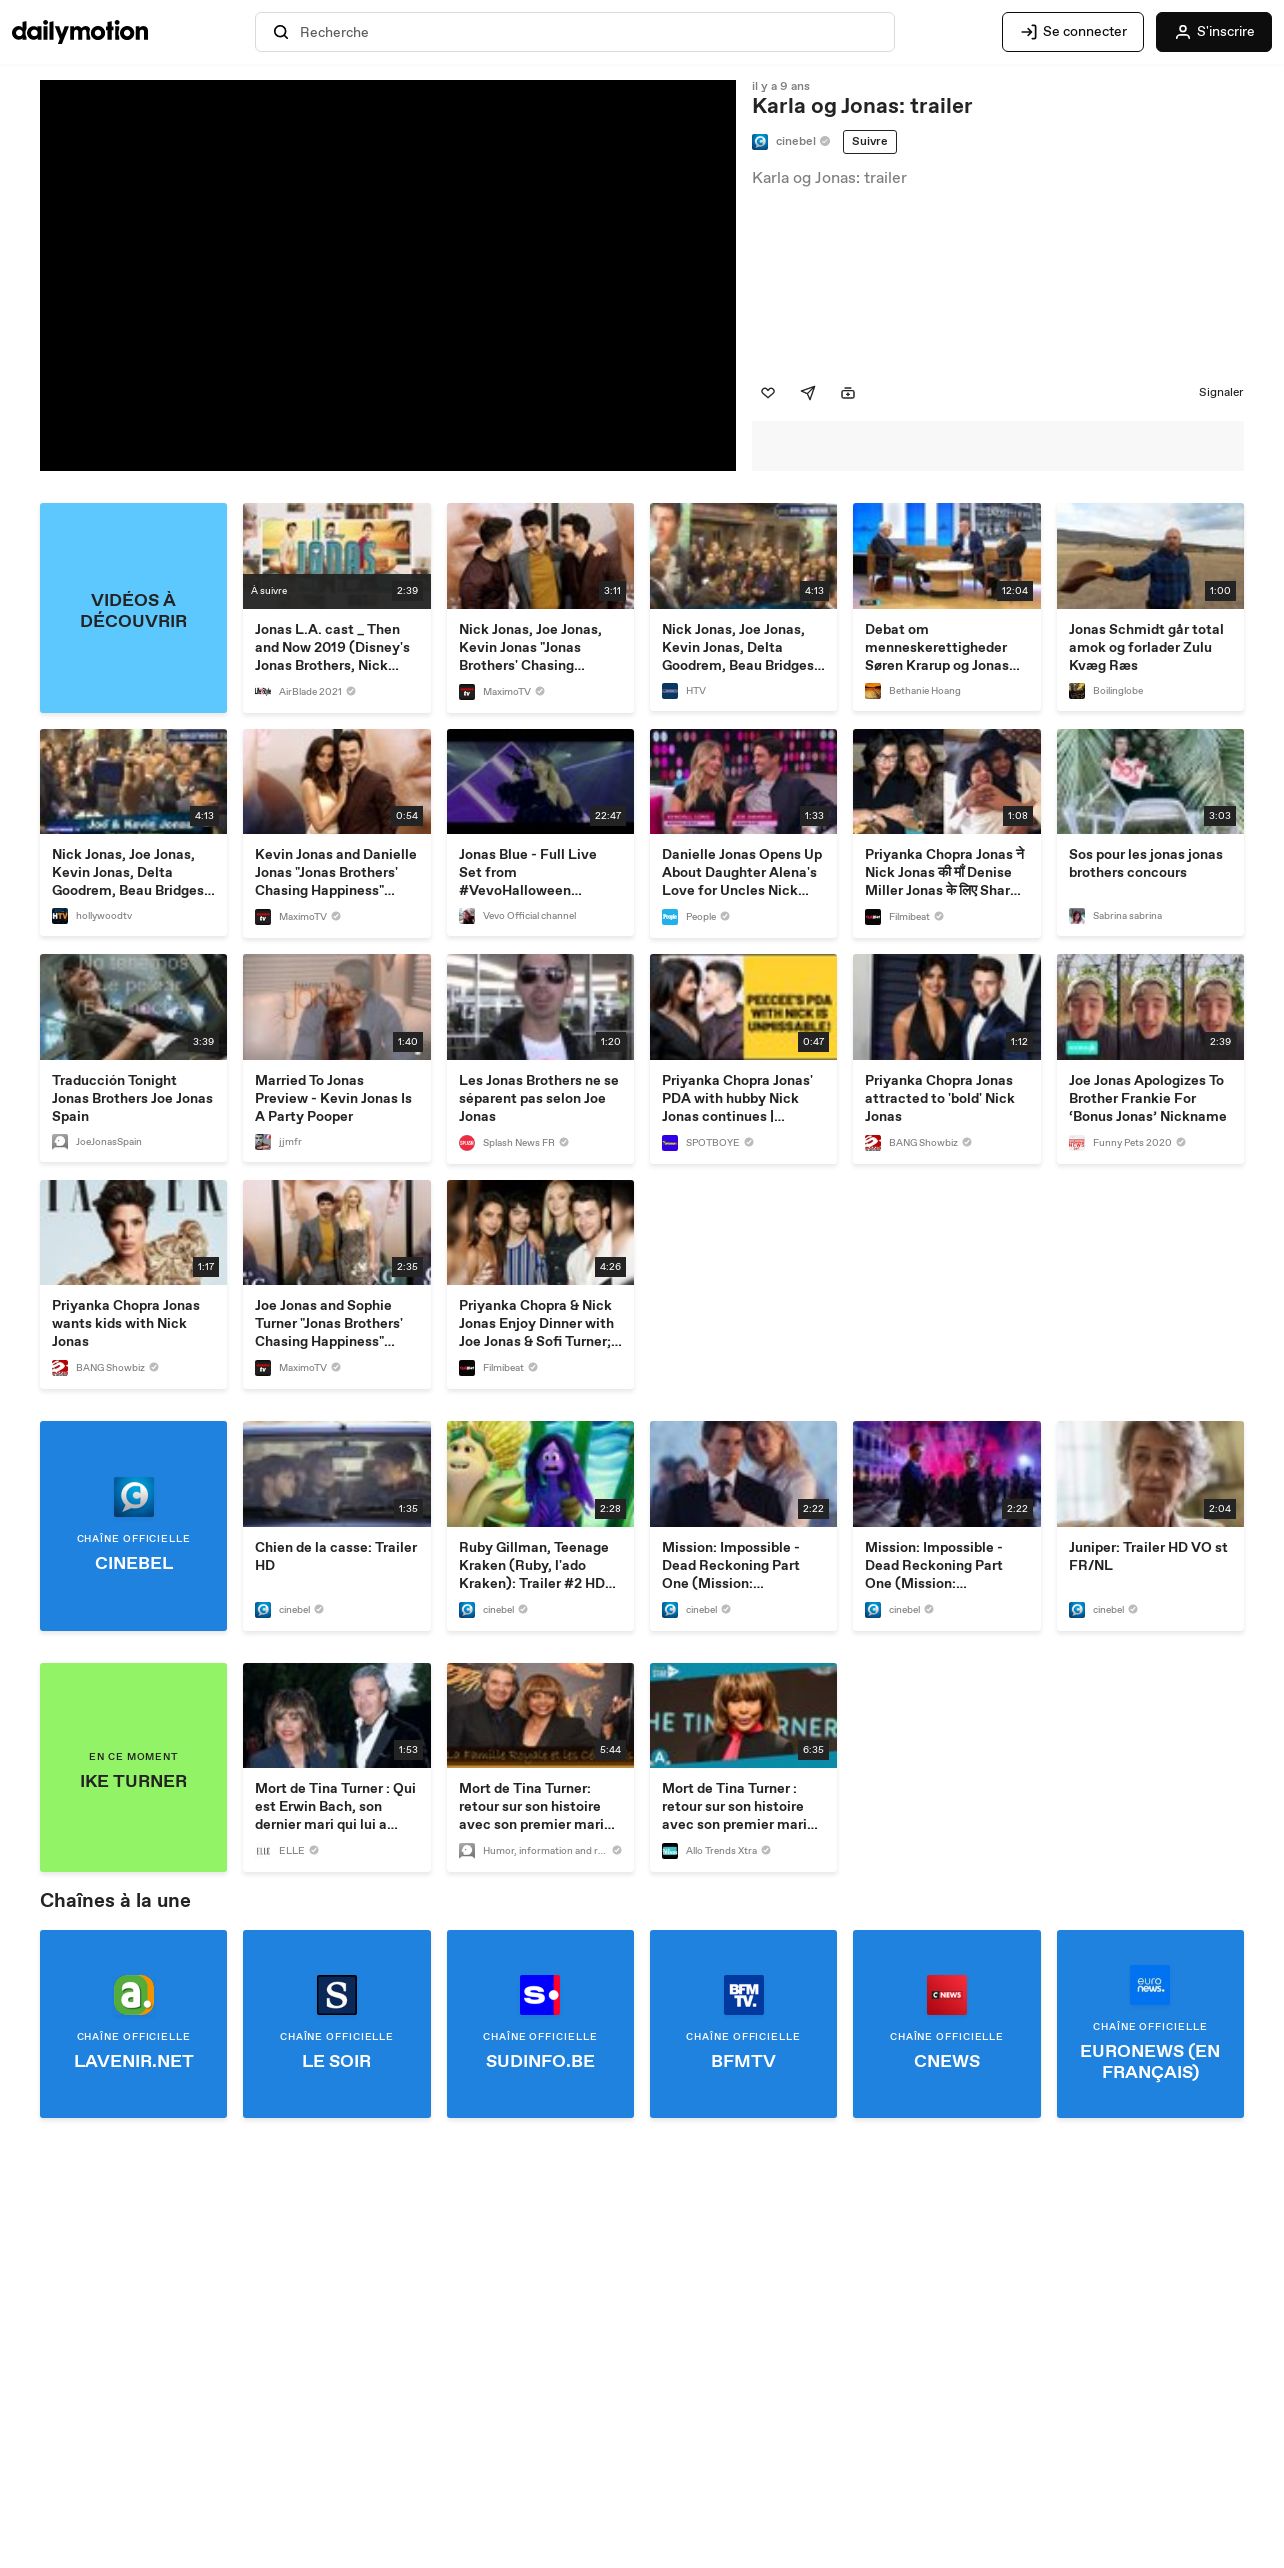Open Funny Pets 2020 channel icon
Screen dimensions: 1284x2568
pos(1077,1143)
